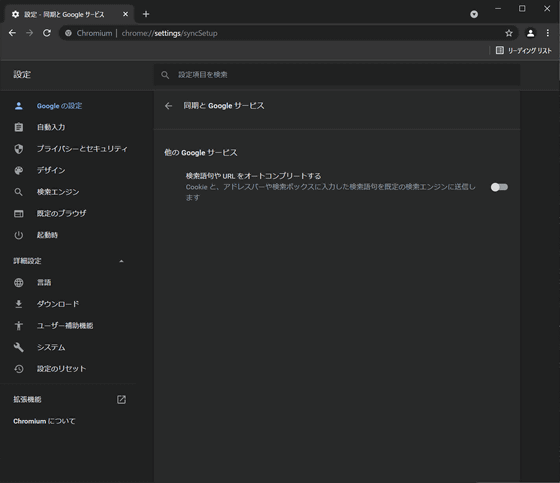Click 検索語句や URL をオートコンプリートする label

click(x=253, y=176)
